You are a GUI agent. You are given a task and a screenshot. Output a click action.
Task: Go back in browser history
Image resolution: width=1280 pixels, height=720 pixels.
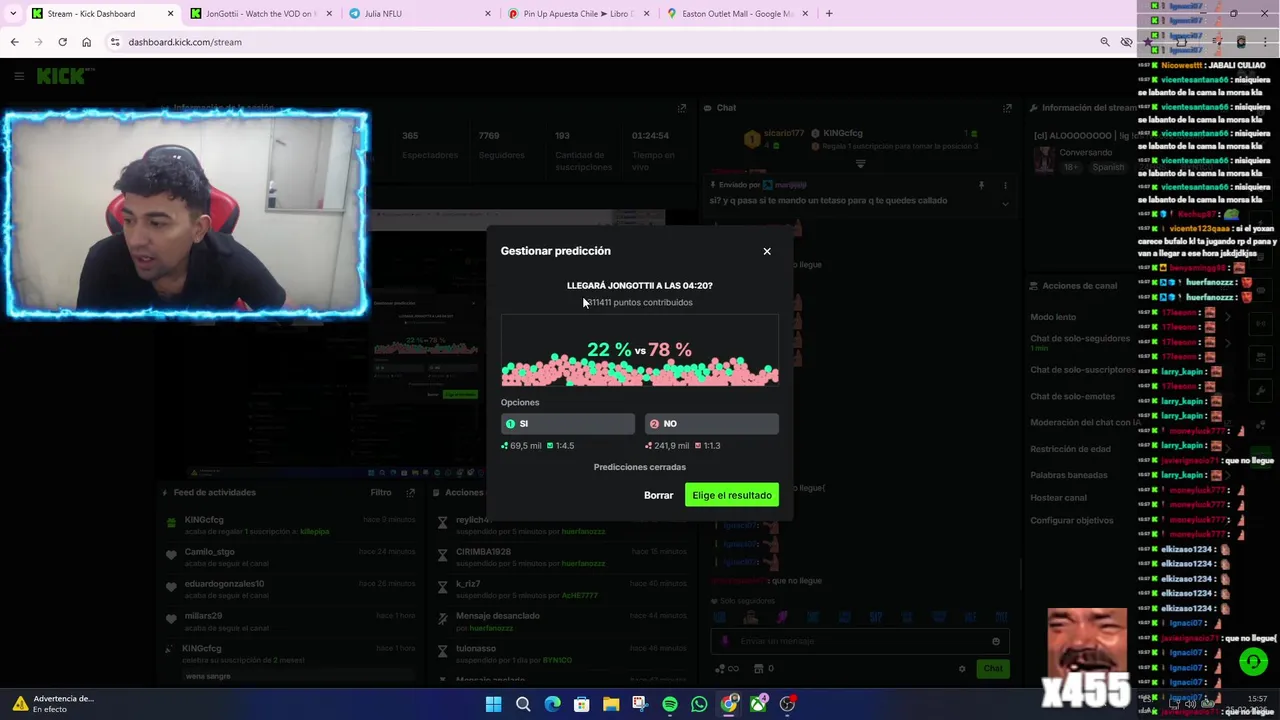click(x=14, y=42)
